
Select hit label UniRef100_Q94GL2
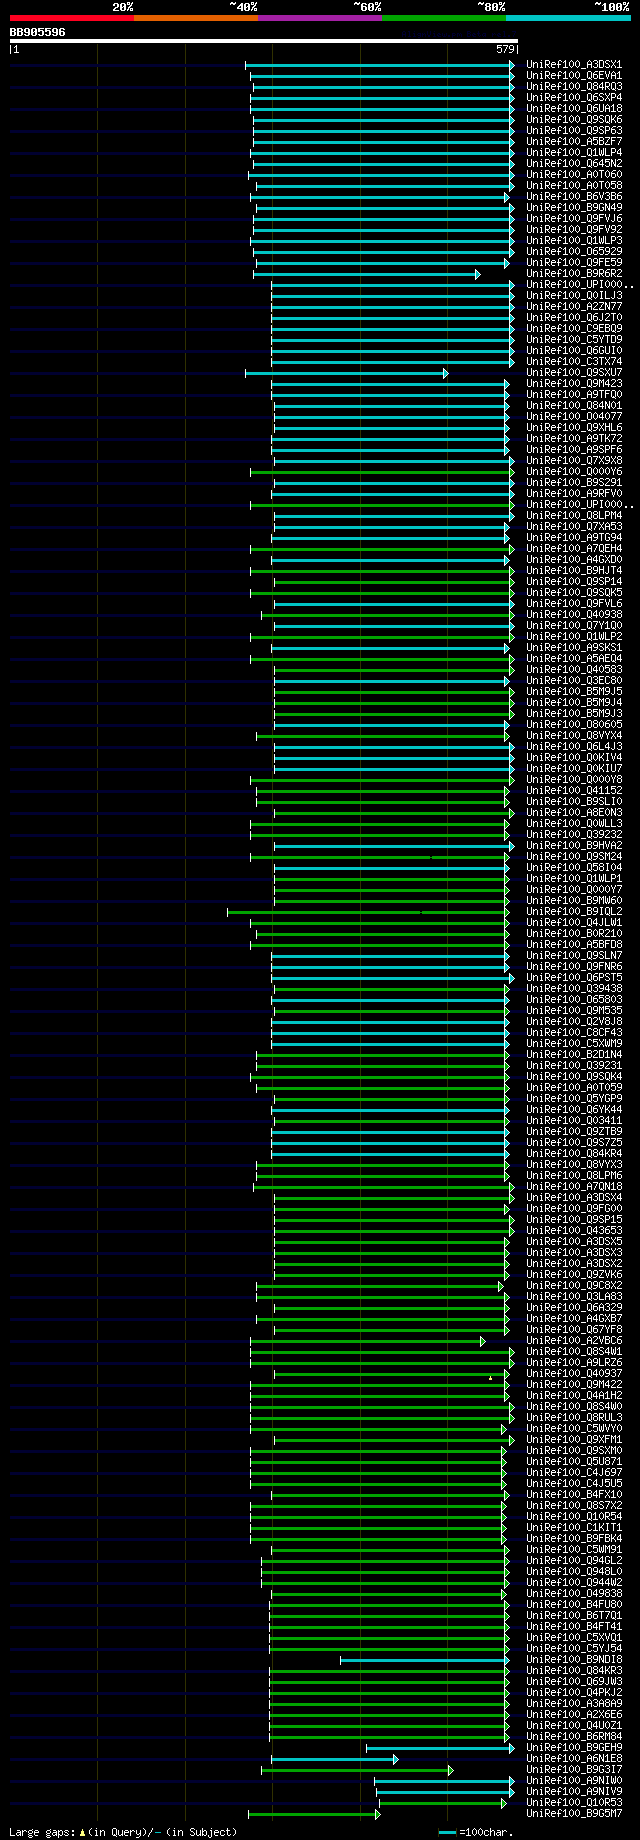click(x=574, y=1560)
